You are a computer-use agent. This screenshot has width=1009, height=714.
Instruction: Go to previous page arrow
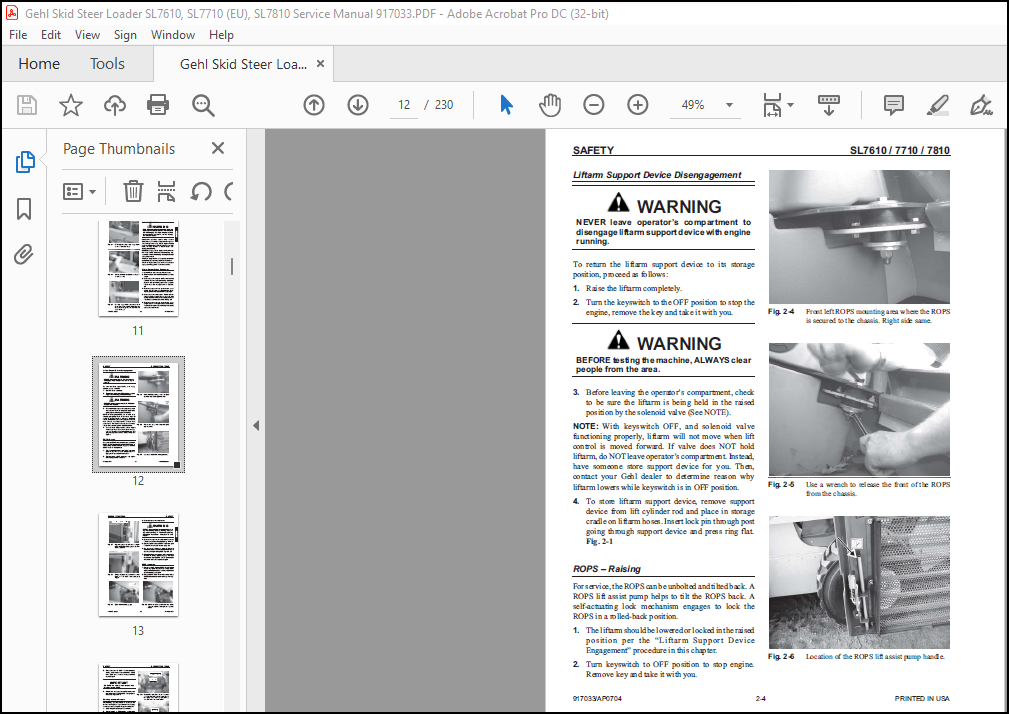pyautogui.click(x=314, y=105)
